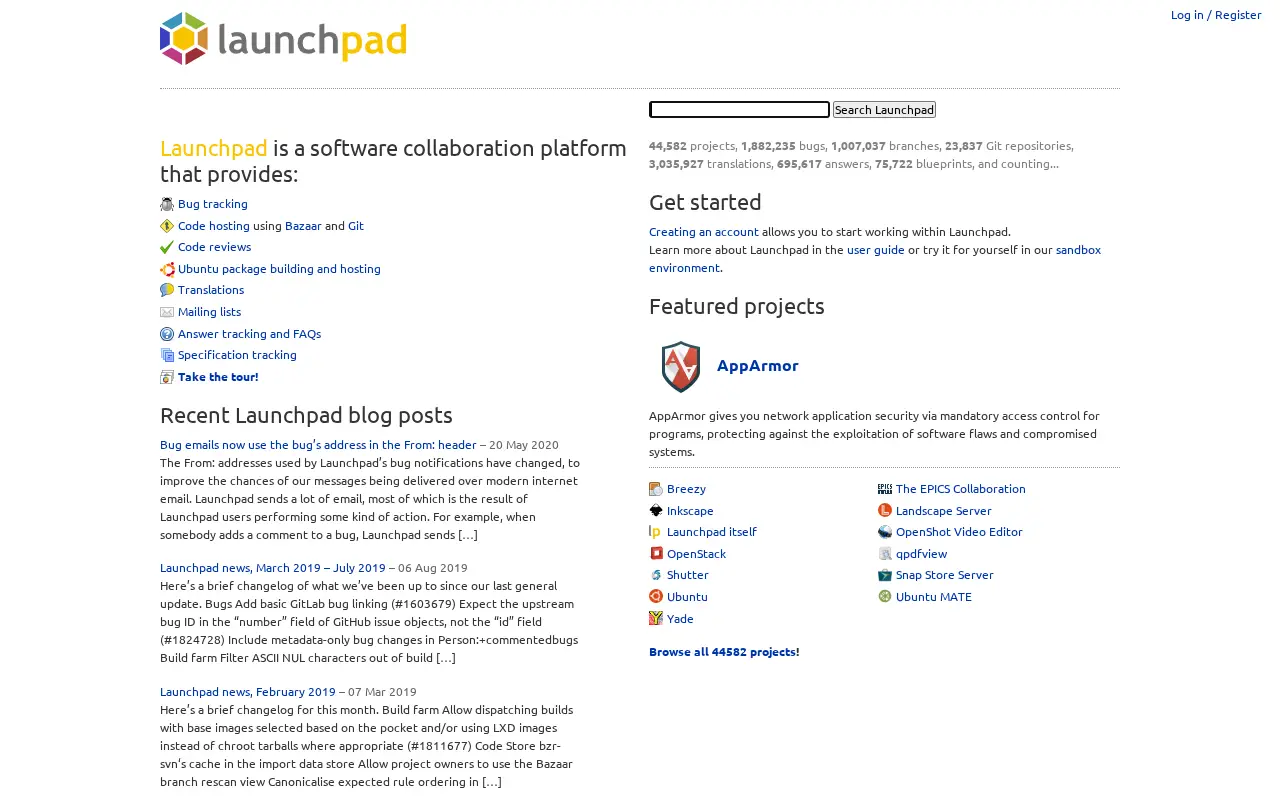Click the OpenStack project icon
Viewport: 1280px width, 800px height.
656,554
